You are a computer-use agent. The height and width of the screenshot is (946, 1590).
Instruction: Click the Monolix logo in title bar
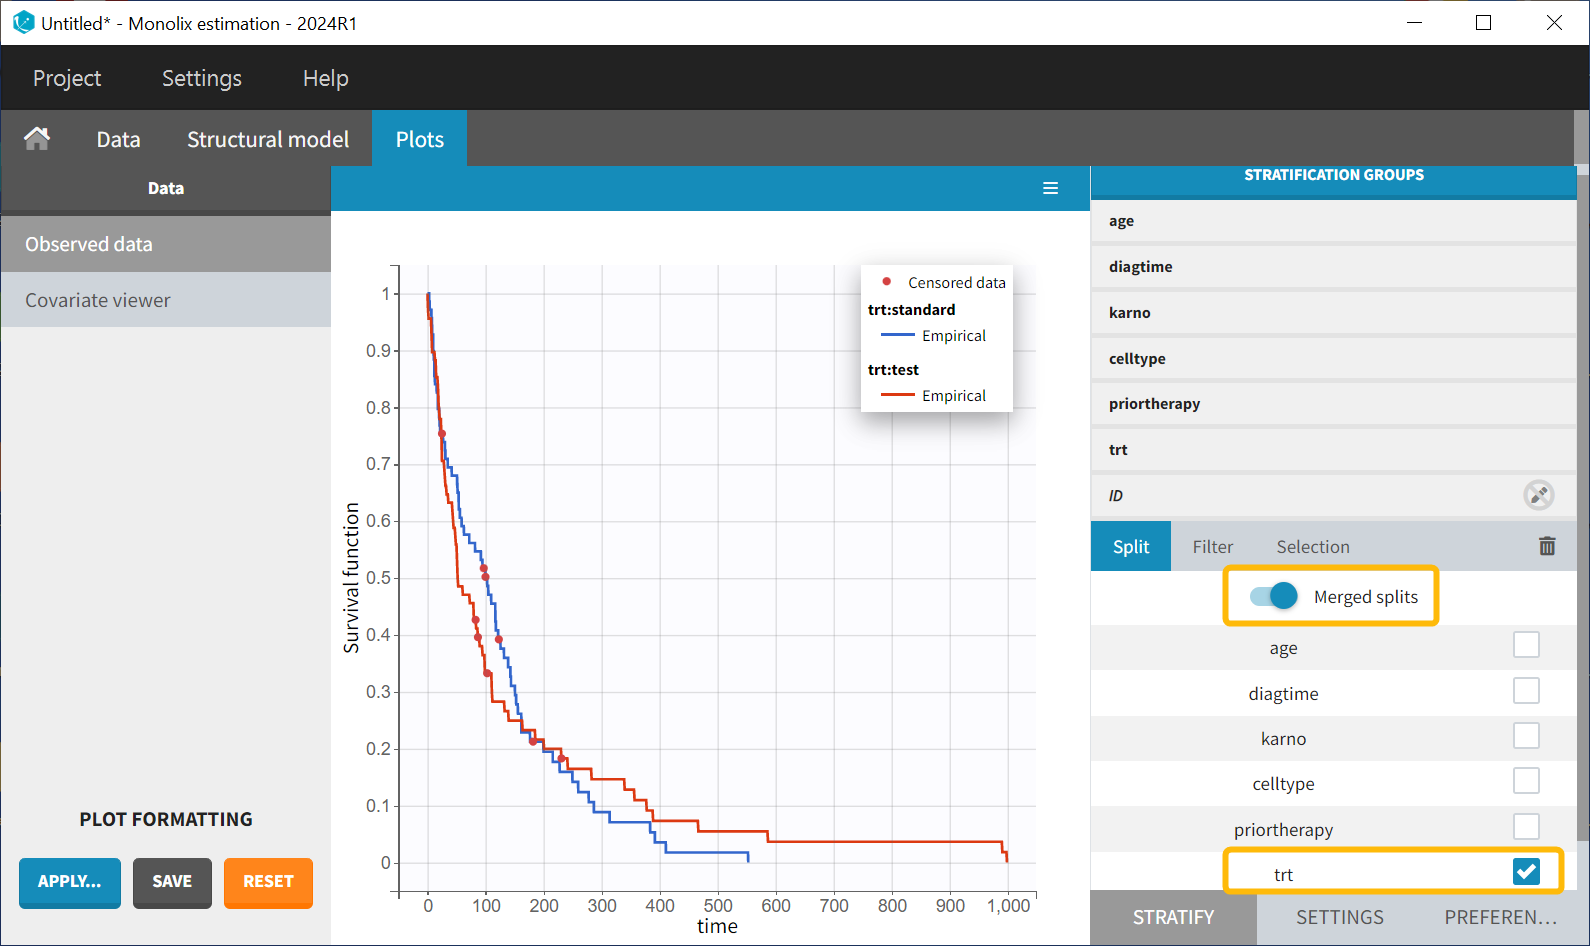point(23,22)
